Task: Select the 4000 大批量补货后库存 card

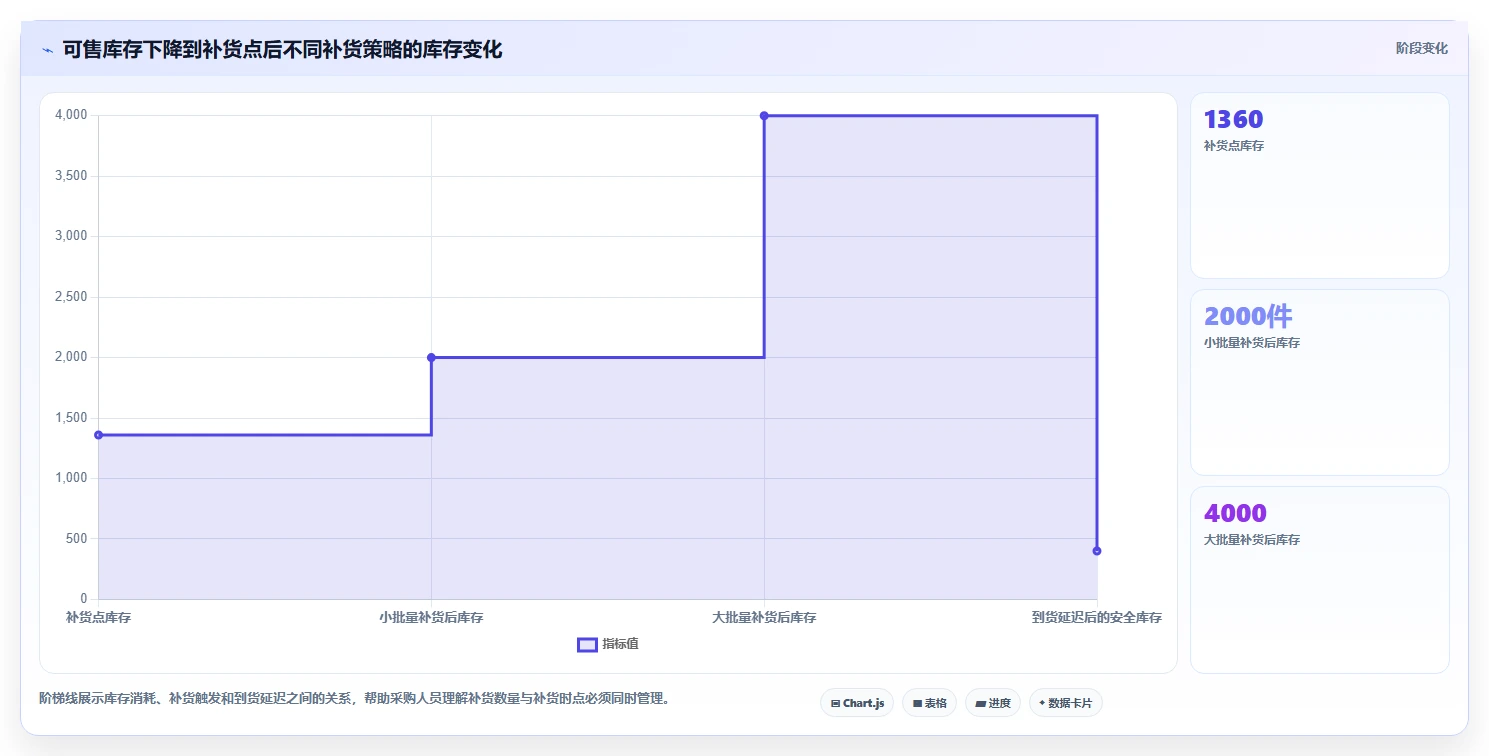Action: [x=1319, y=580]
